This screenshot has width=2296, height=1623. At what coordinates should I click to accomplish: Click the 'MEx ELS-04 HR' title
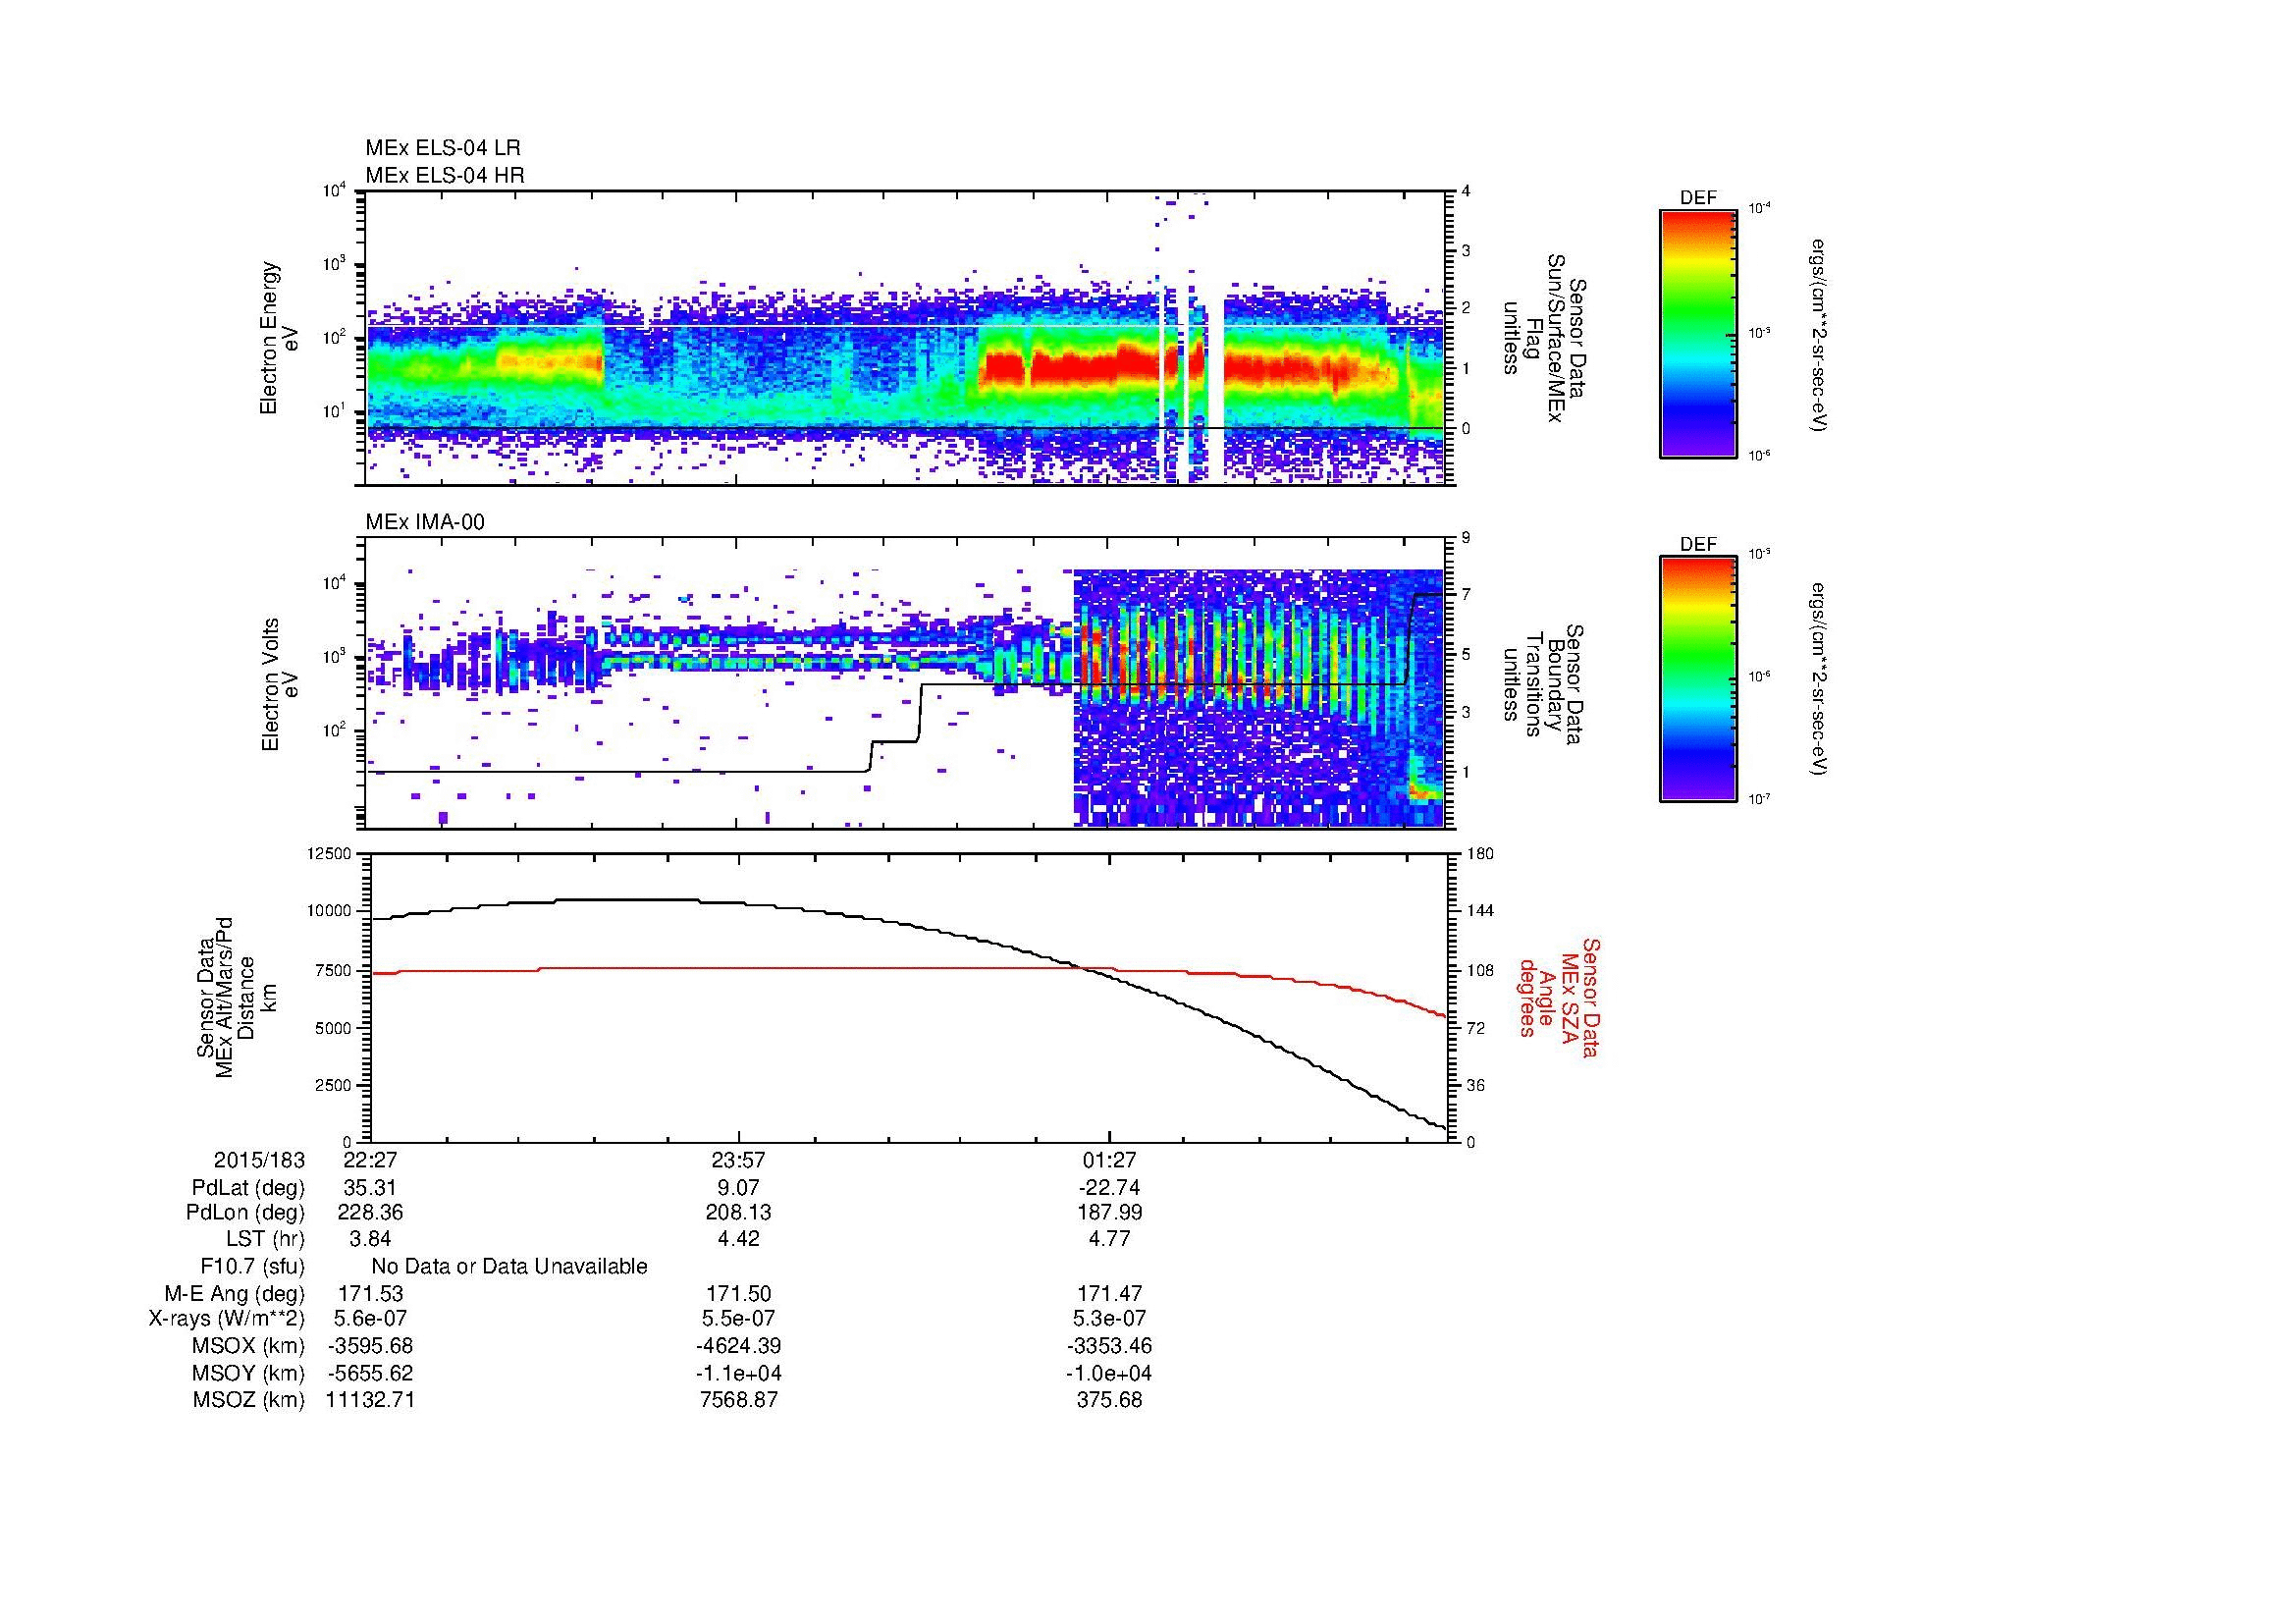point(445,175)
